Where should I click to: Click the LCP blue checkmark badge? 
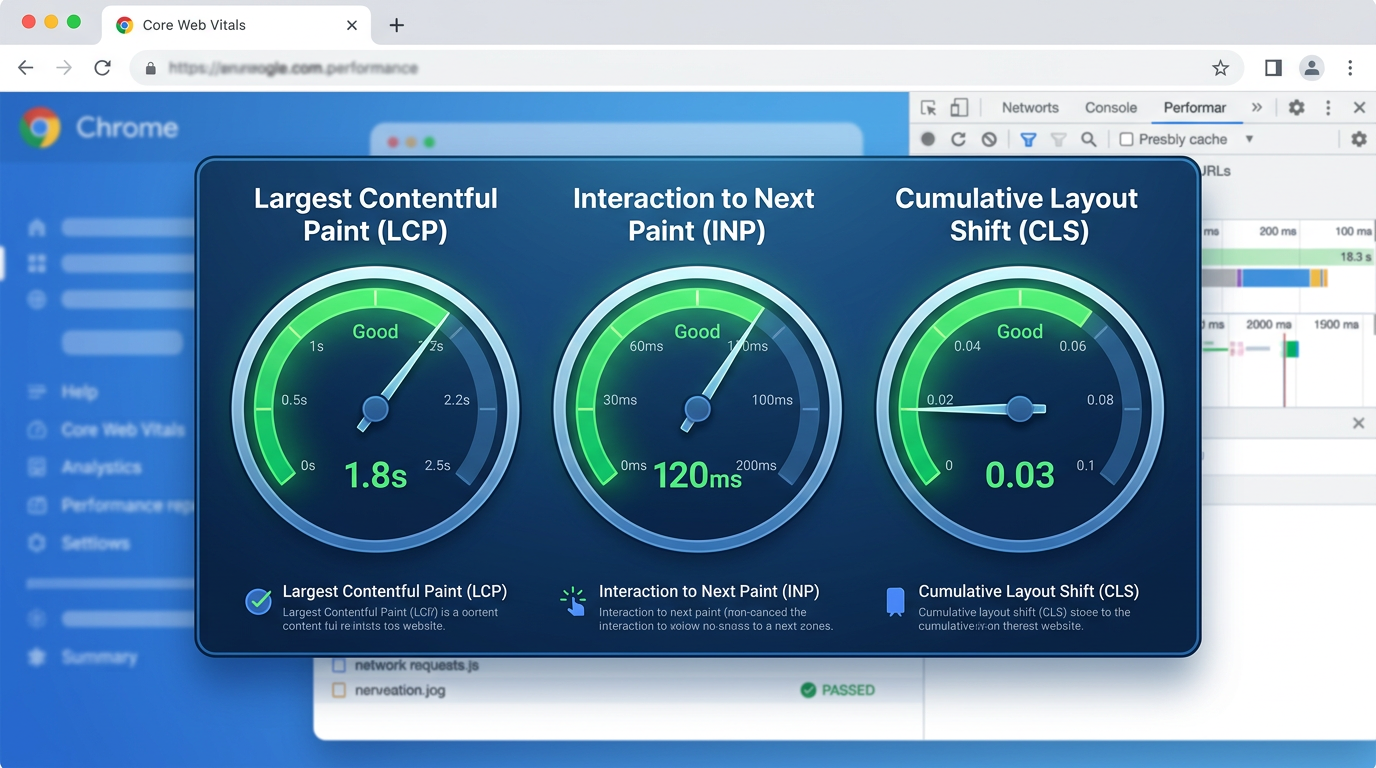pos(259,601)
